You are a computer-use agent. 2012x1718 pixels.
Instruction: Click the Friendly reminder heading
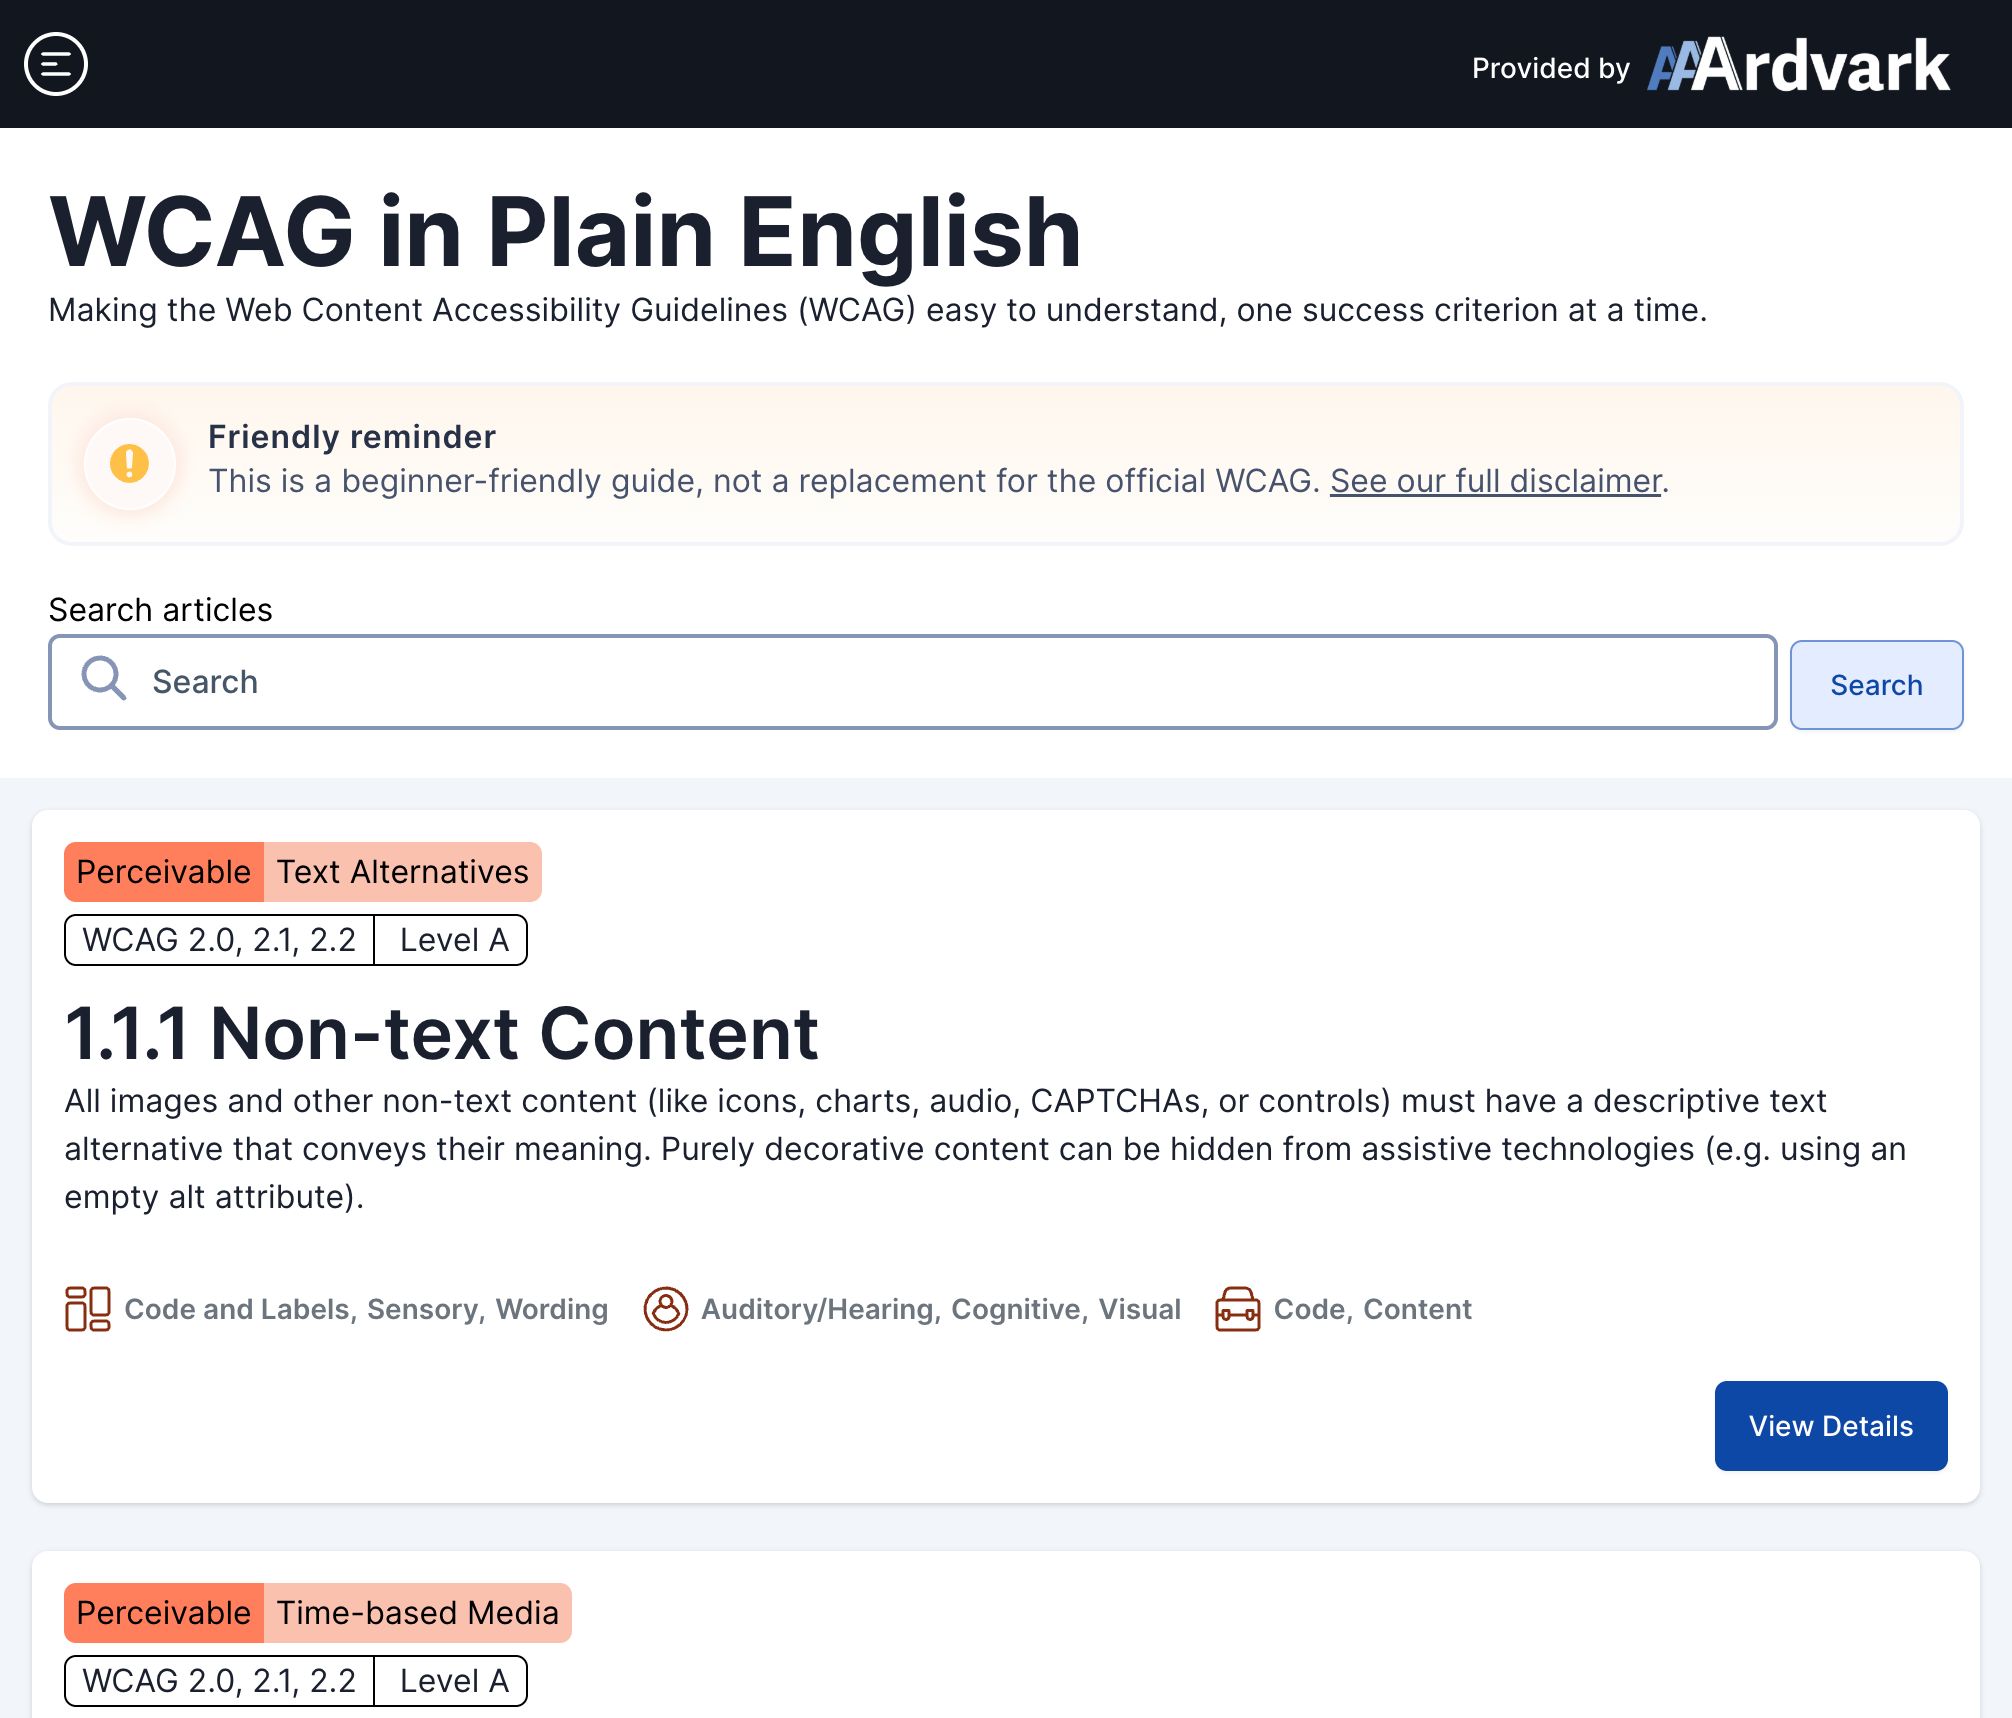pos(352,437)
